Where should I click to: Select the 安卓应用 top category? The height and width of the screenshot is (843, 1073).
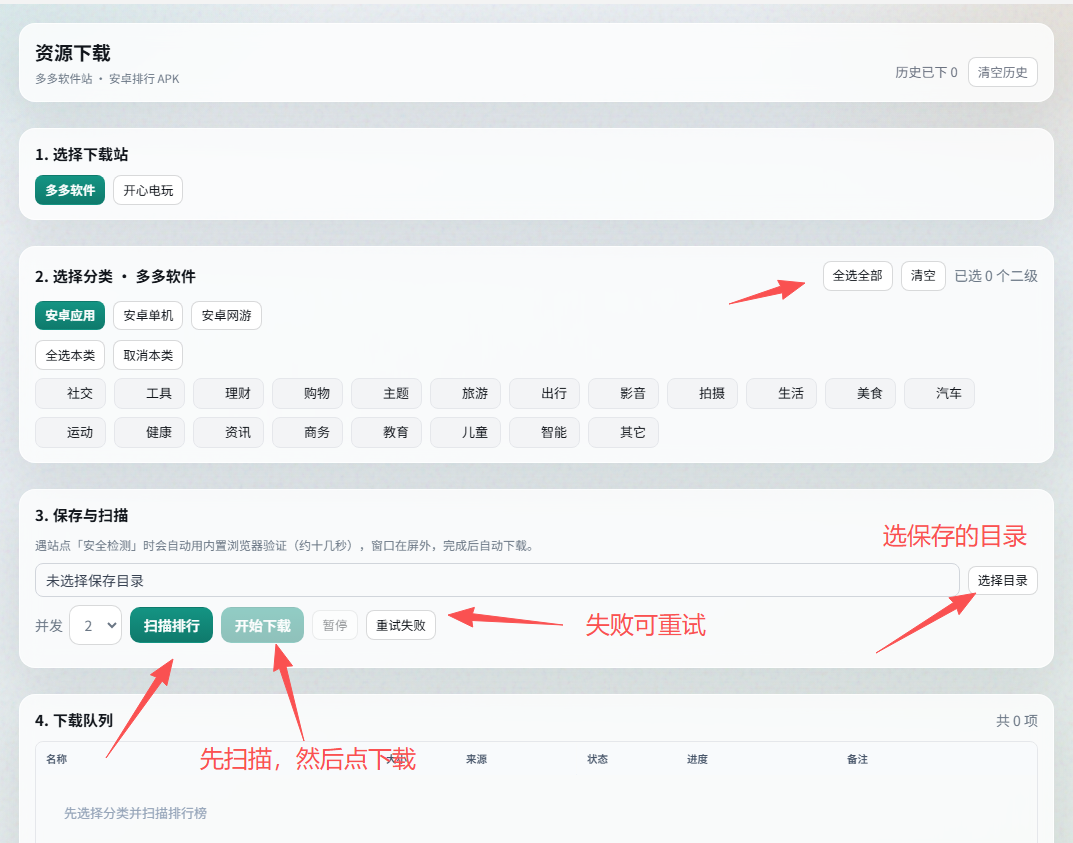pos(70,315)
